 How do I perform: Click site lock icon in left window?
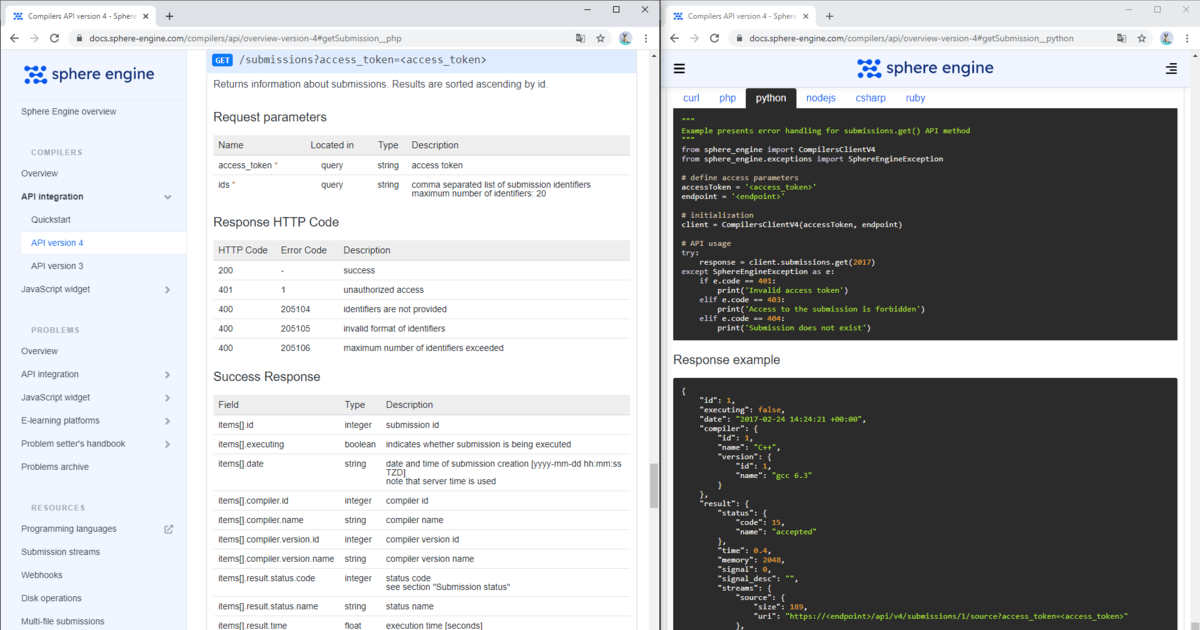[x=80, y=38]
